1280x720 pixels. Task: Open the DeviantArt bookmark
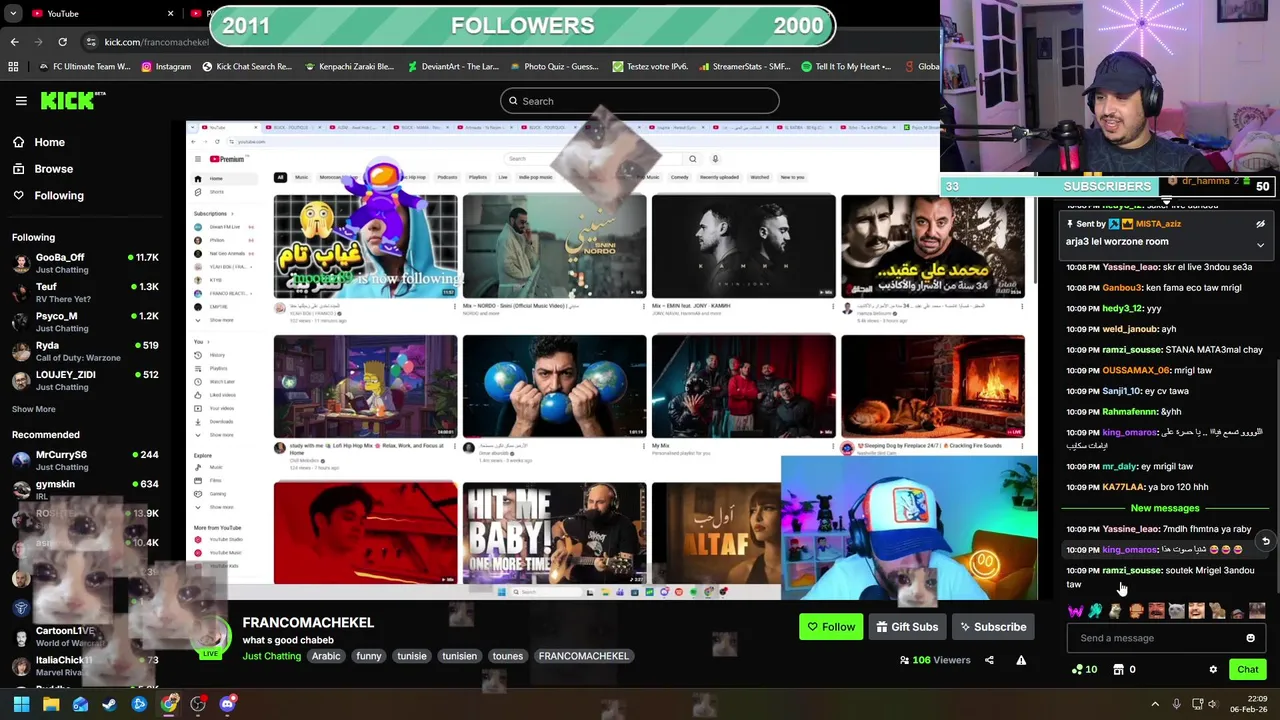click(x=452, y=67)
